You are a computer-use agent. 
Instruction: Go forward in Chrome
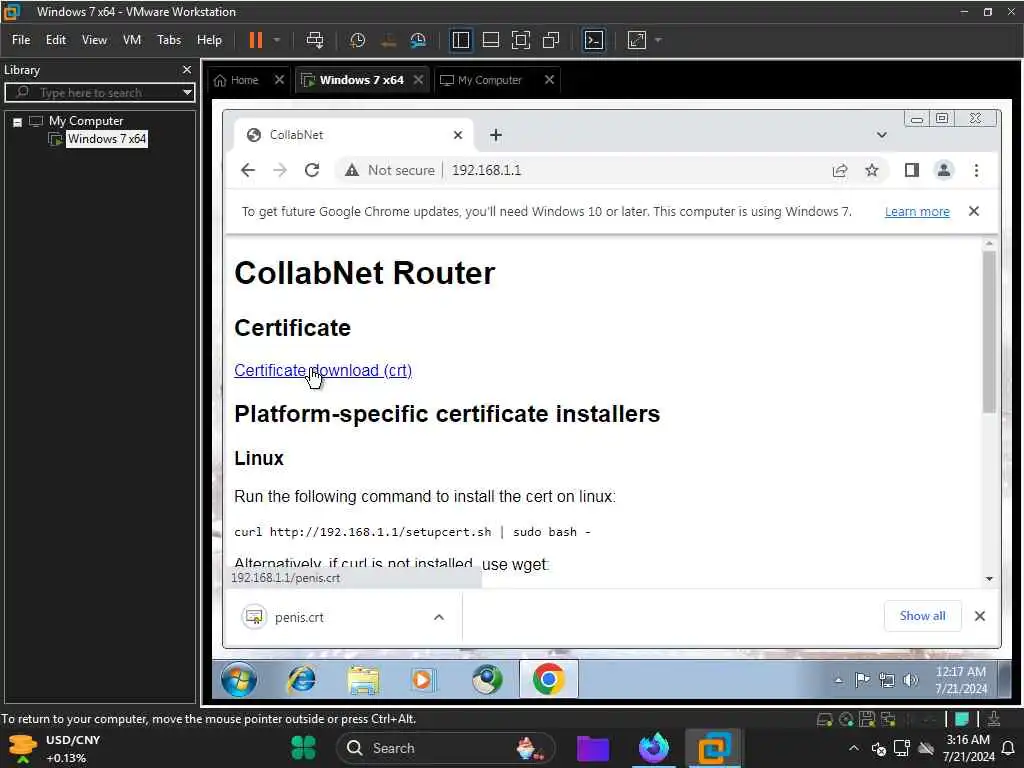tap(280, 170)
